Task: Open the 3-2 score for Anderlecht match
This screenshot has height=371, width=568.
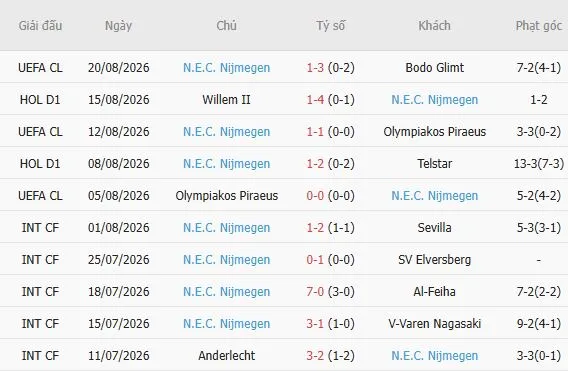Action: 315,355
